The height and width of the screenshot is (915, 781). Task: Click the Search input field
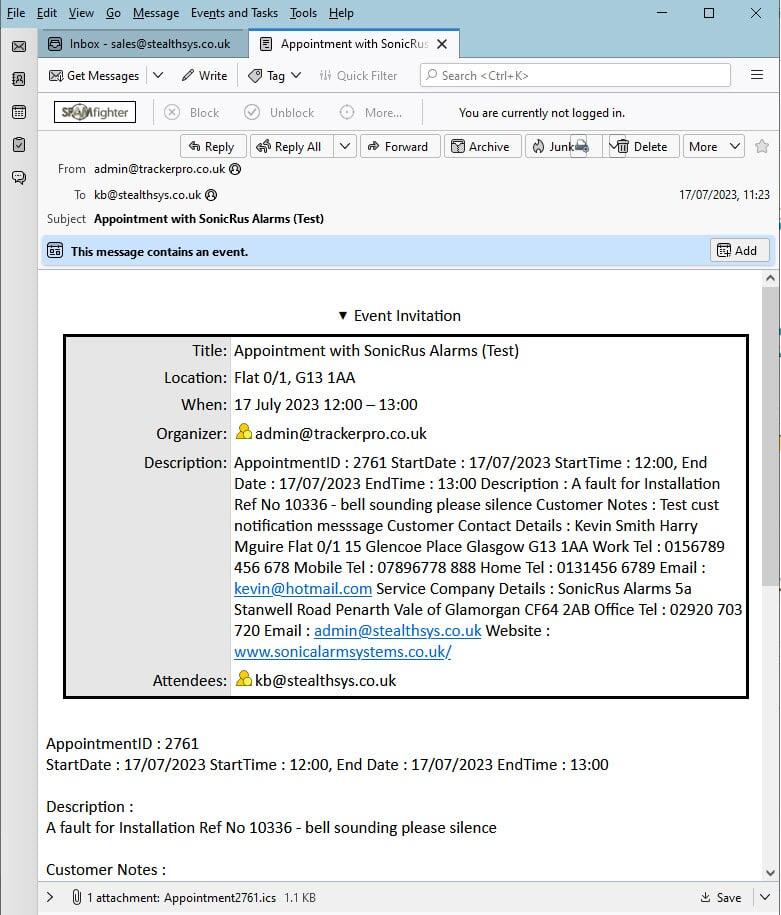[575, 75]
